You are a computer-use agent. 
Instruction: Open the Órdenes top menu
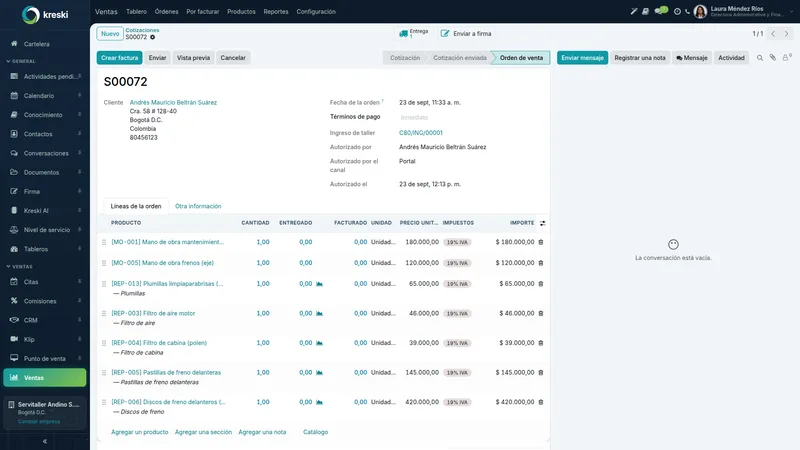pyautogui.click(x=166, y=11)
